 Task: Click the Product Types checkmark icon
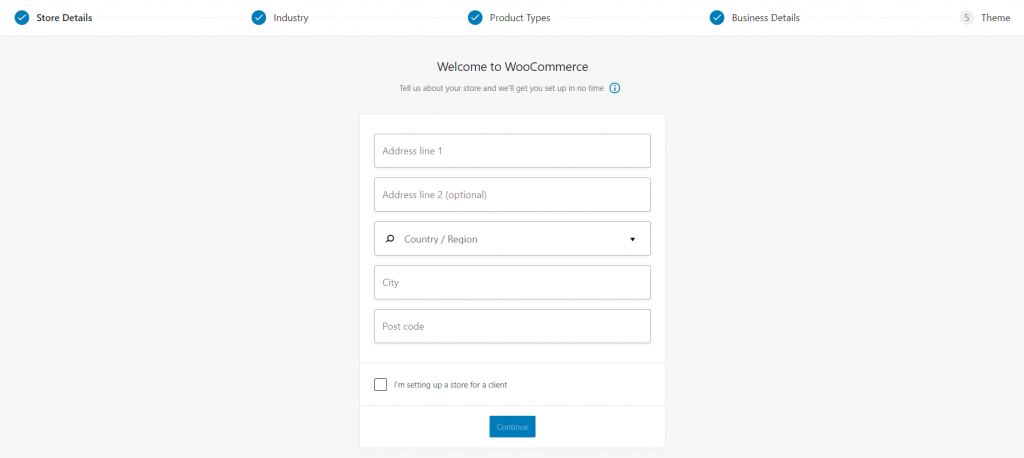click(x=475, y=18)
